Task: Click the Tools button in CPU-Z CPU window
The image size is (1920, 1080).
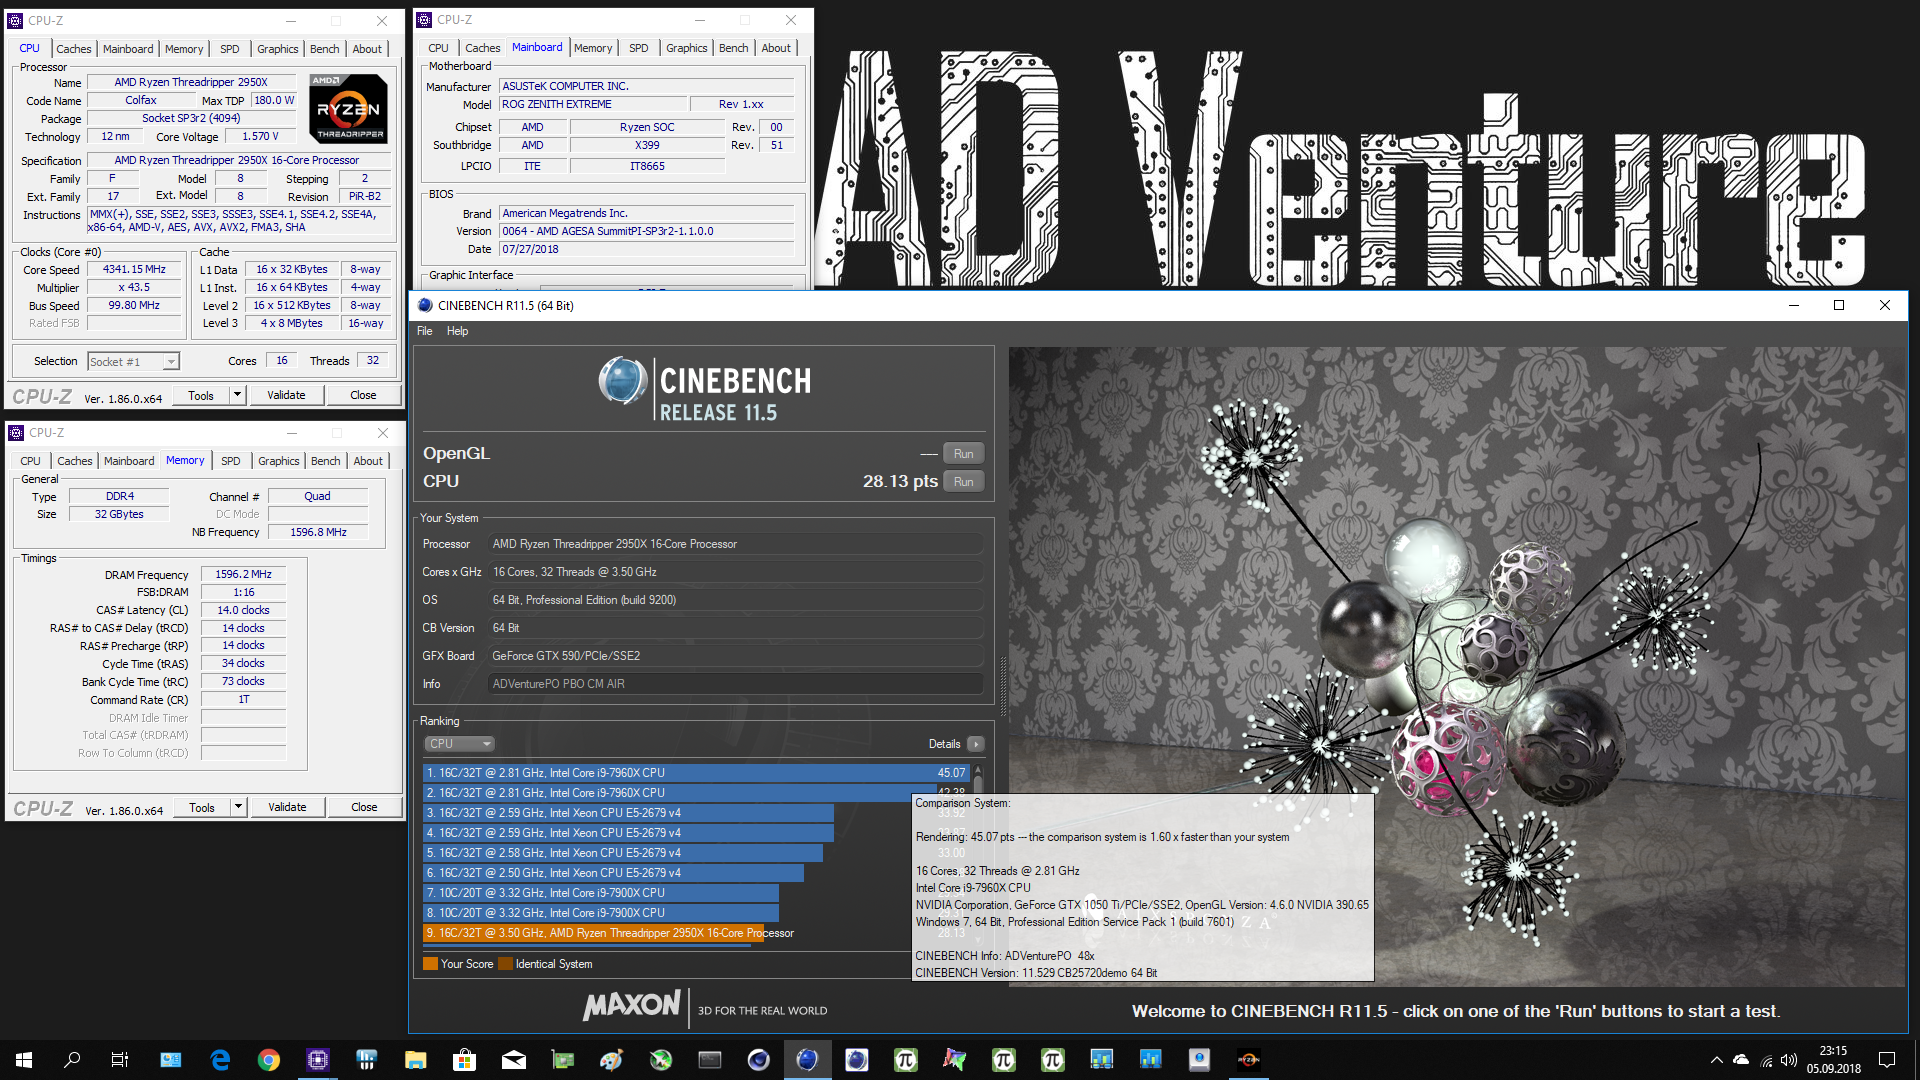Action: pyautogui.click(x=201, y=395)
